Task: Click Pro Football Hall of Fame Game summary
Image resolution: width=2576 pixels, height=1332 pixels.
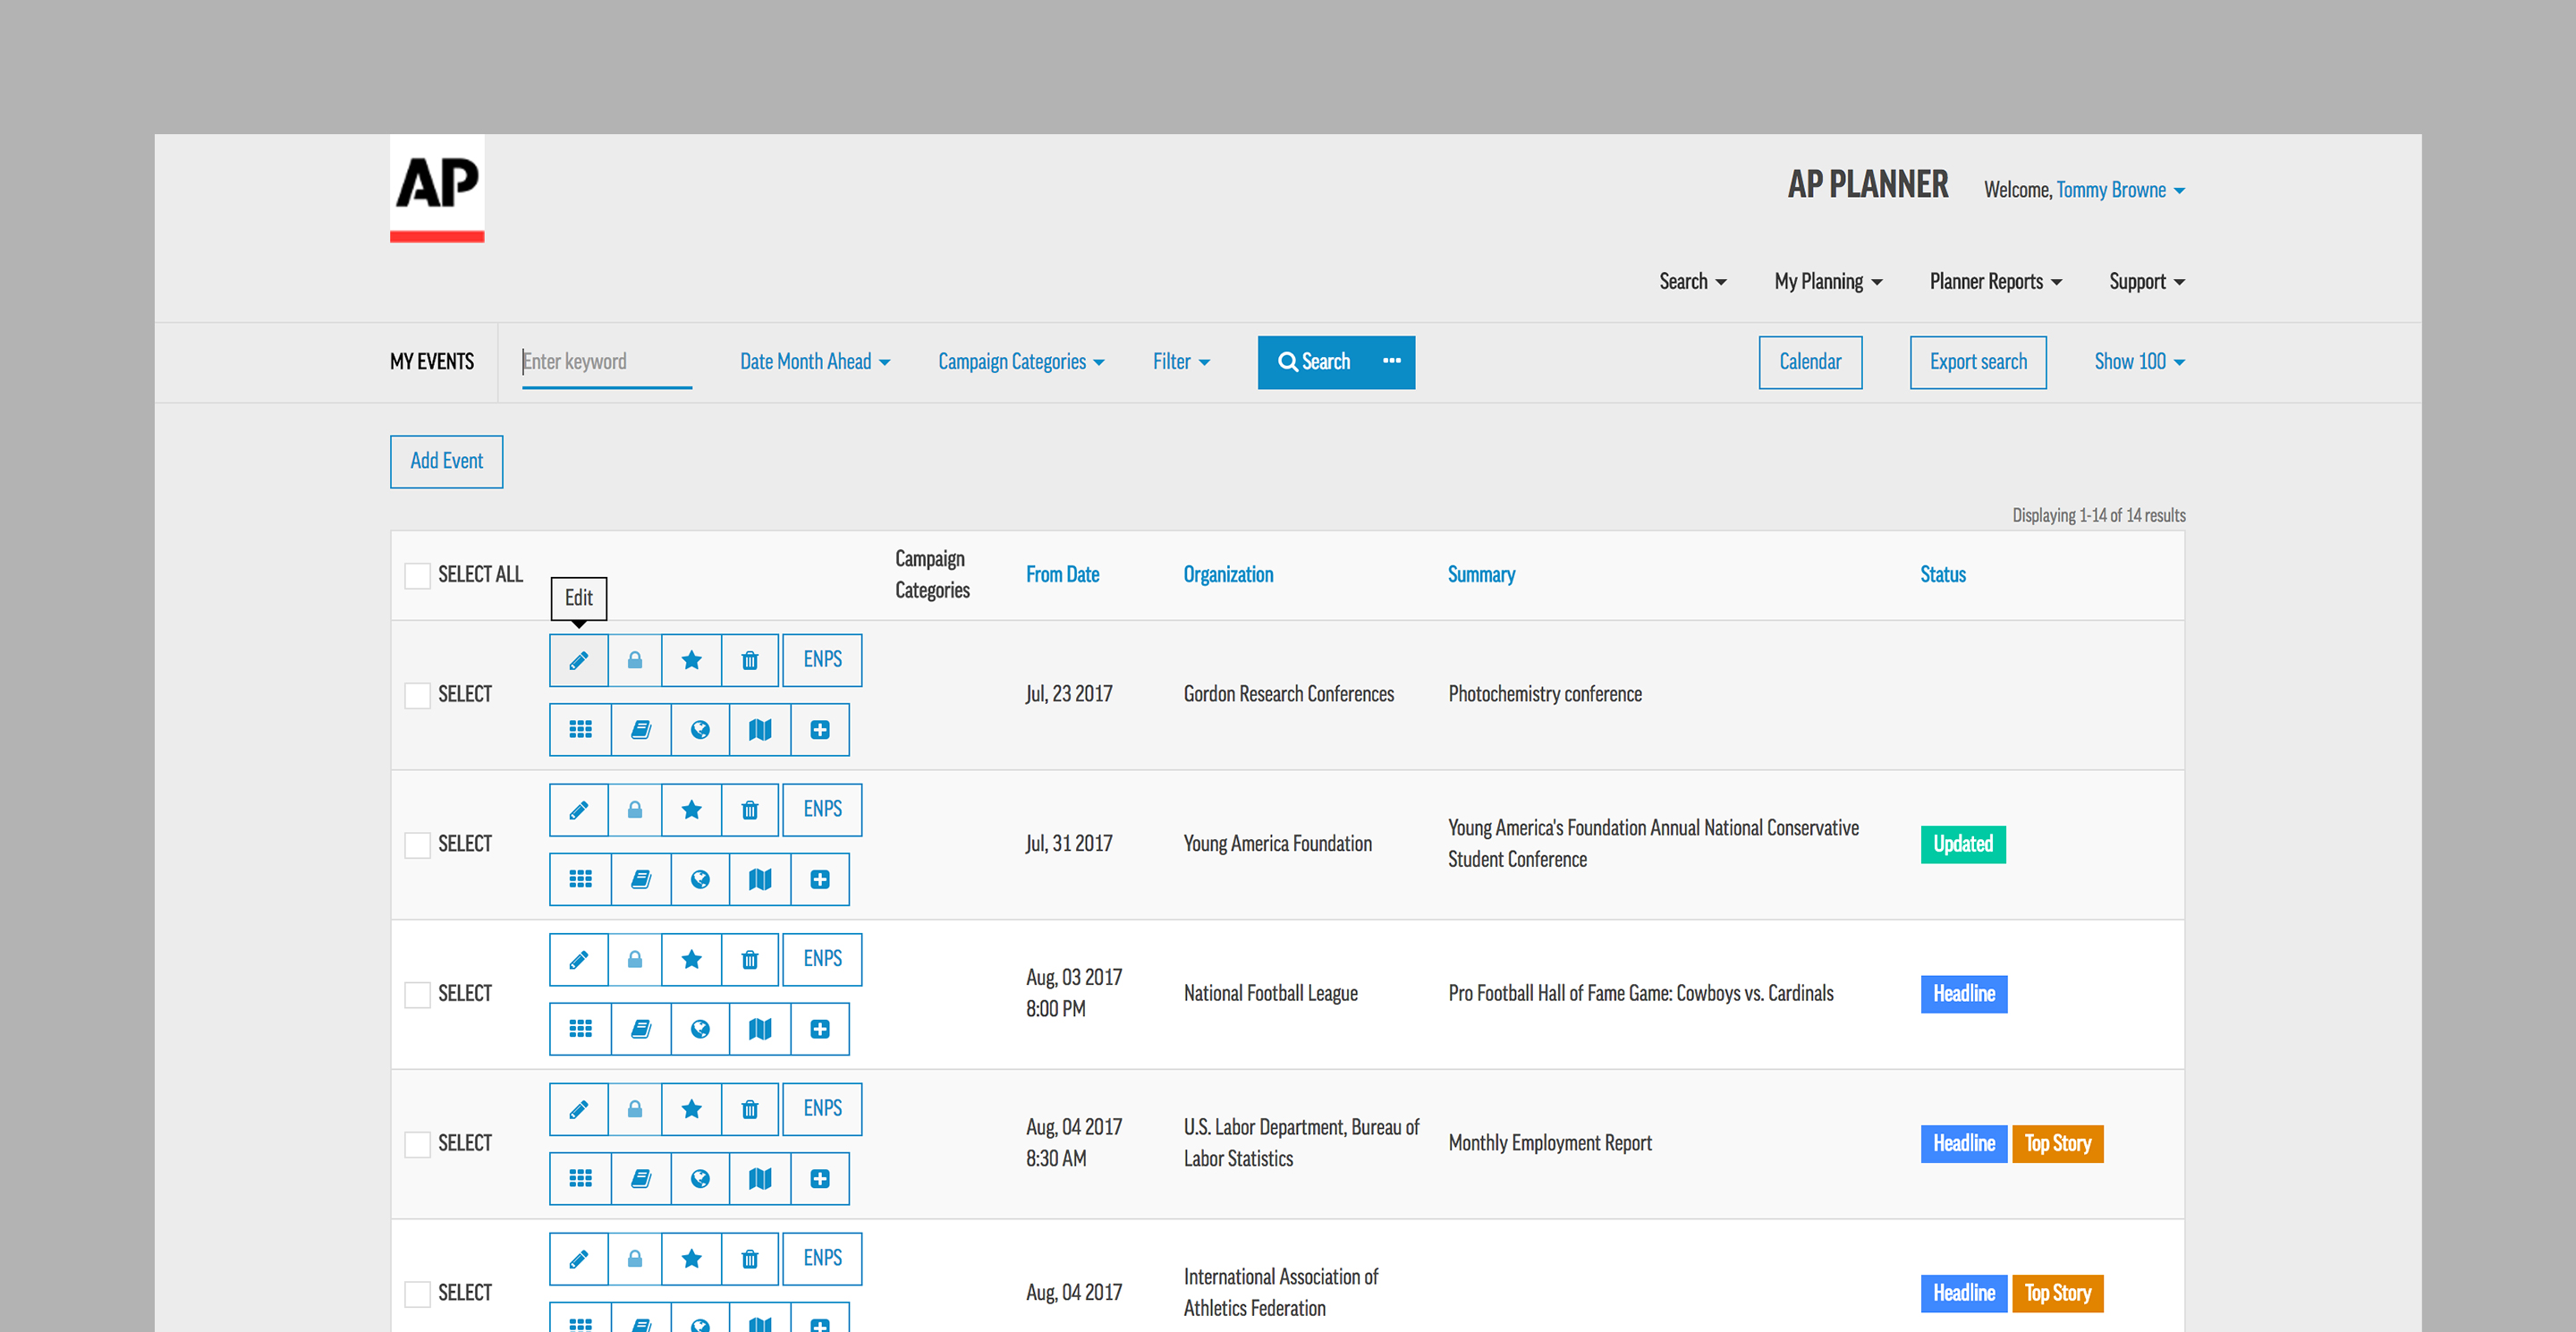Action: 1640,994
